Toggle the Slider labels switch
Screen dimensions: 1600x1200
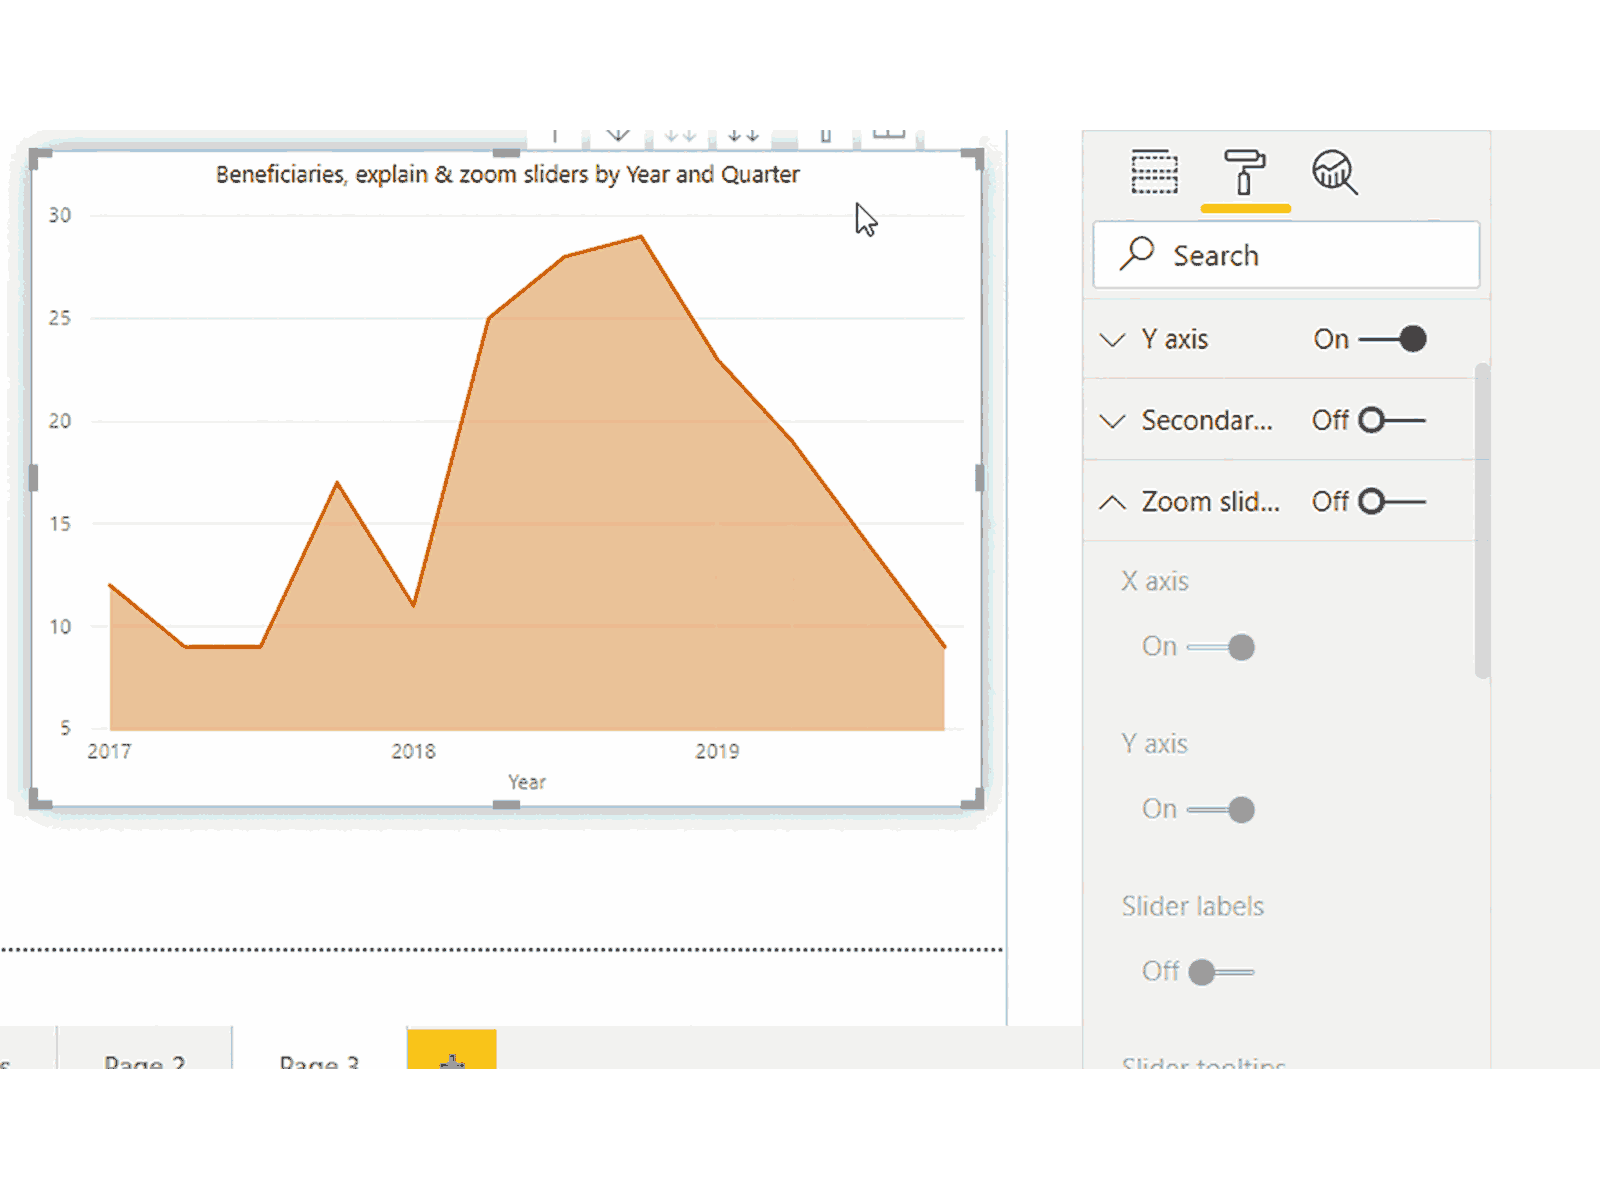tap(1221, 971)
